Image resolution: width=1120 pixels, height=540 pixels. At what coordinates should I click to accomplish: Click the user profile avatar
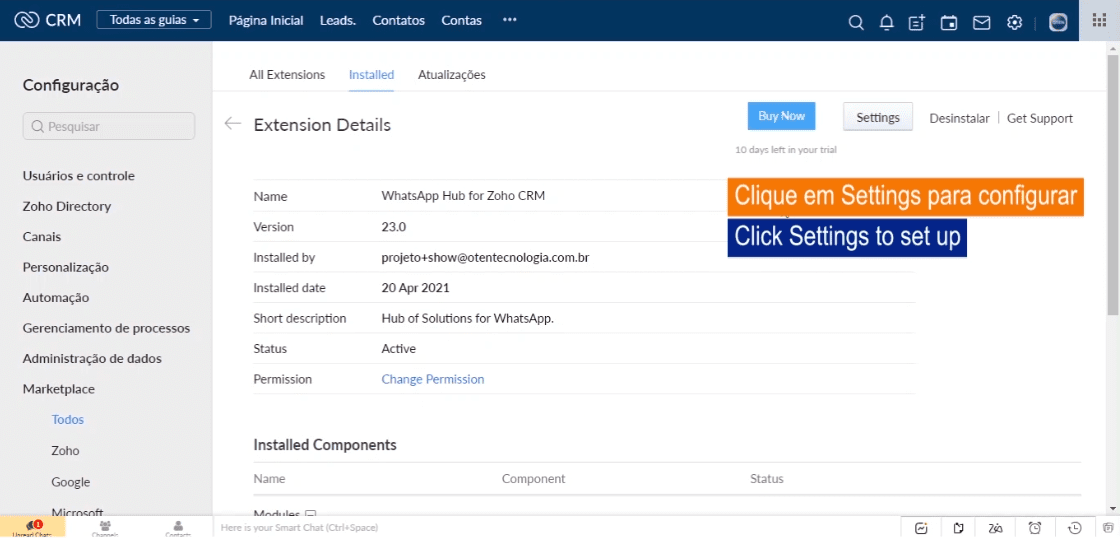[x=1058, y=22]
